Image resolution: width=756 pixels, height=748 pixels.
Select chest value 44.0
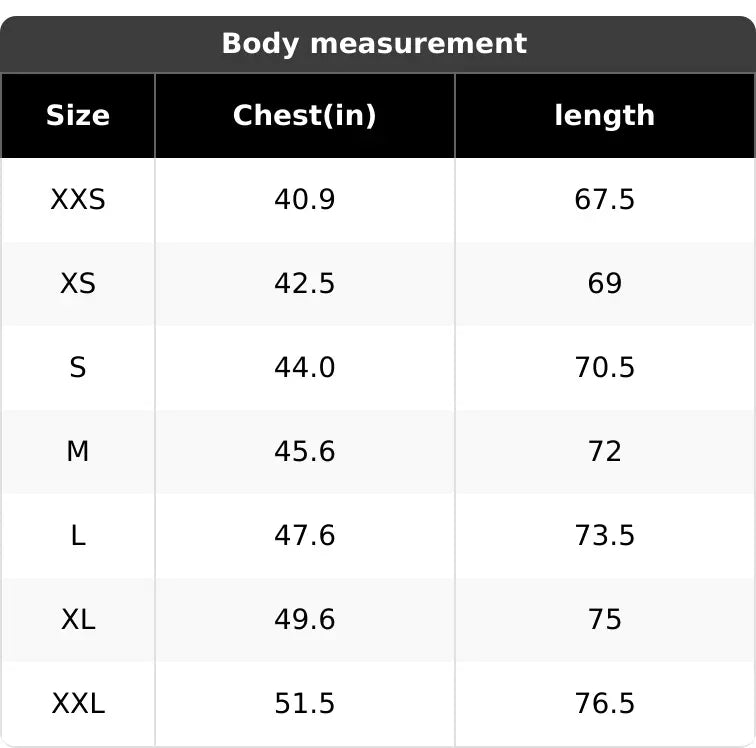click(305, 367)
